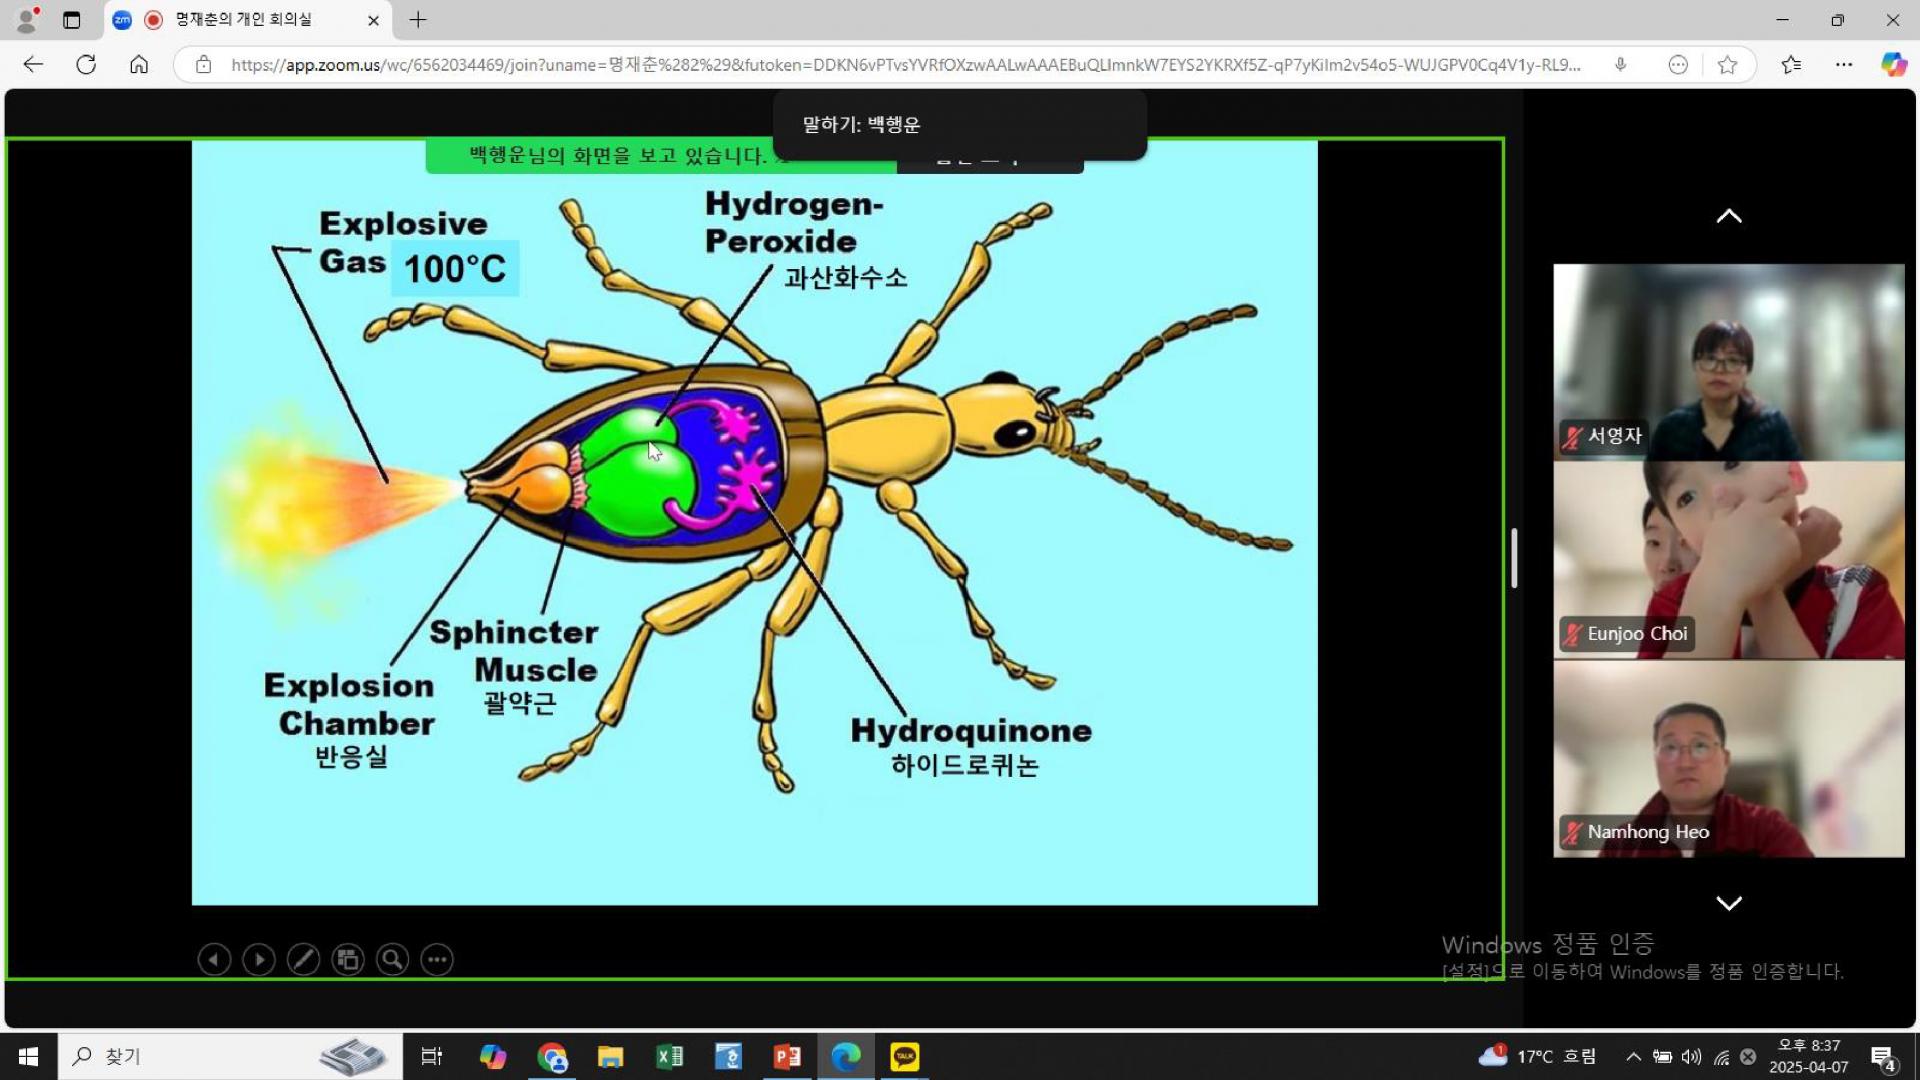Screen dimensions: 1920x1080
Task: Open the blue document app on taskbar
Action: pos(728,1056)
